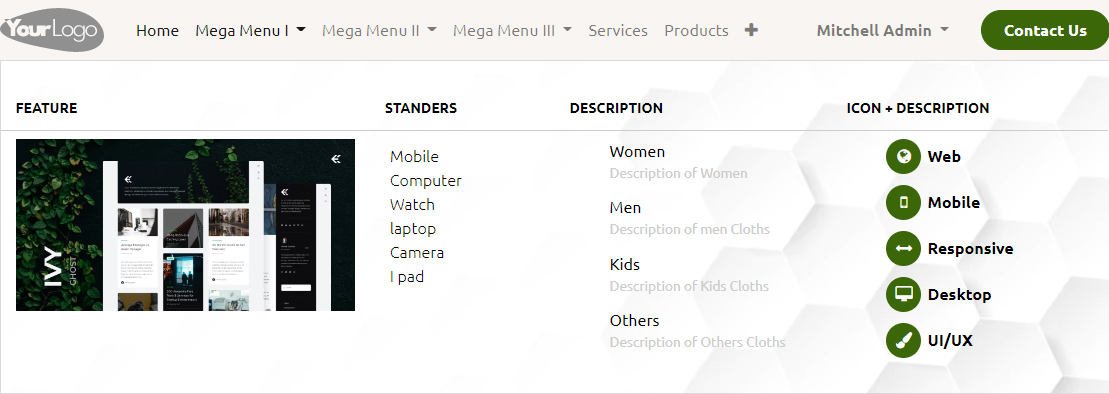The height and width of the screenshot is (394, 1109).
Task: Click the Contact Us button
Action: [x=1045, y=30]
